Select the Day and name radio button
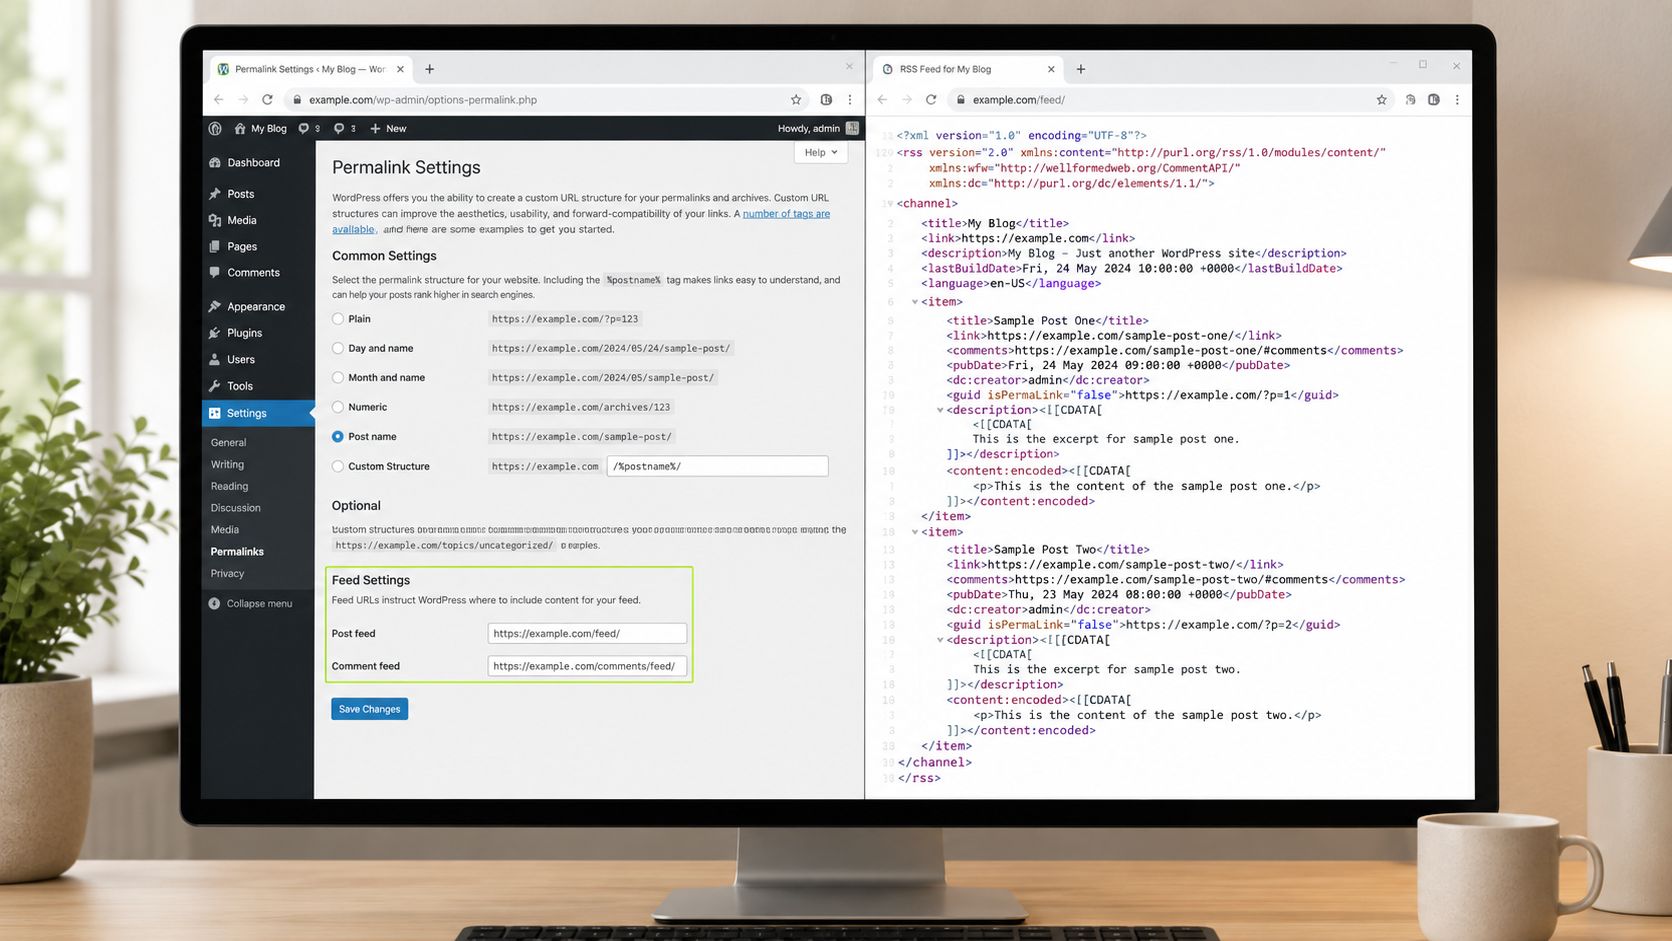The image size is (1672, 941). click(338, 348)
